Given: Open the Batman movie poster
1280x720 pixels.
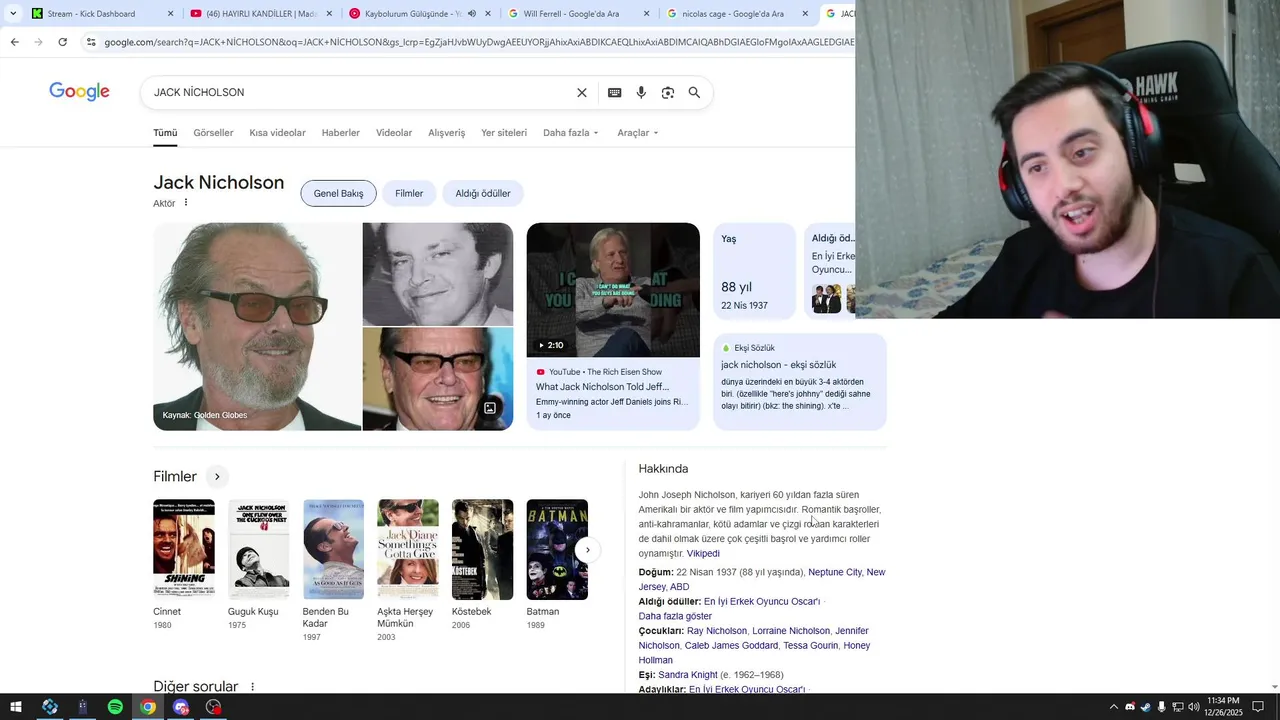Looking at the screenshot, I should (558, 549).
